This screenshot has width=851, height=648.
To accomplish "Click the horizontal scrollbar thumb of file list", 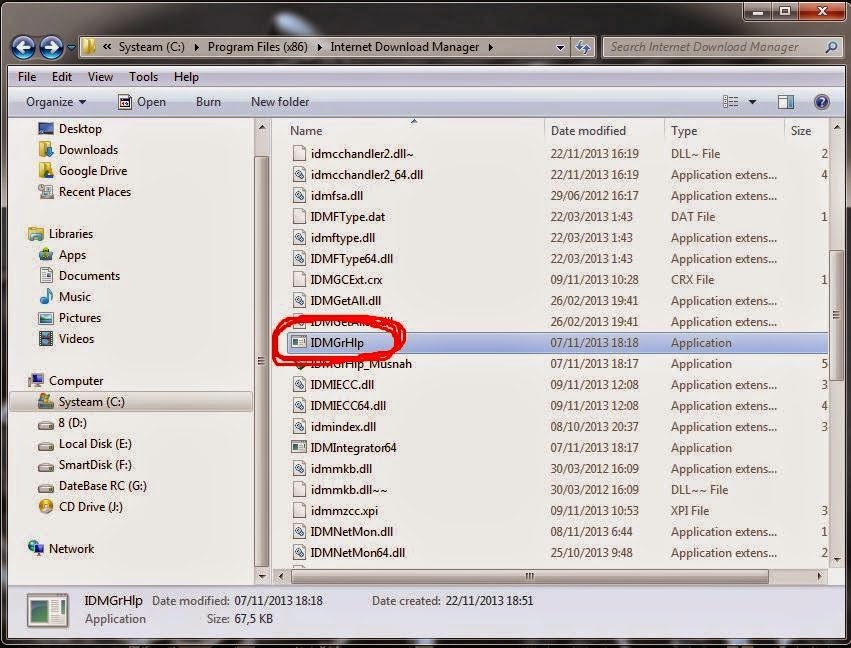I will [x=530, y=576].
